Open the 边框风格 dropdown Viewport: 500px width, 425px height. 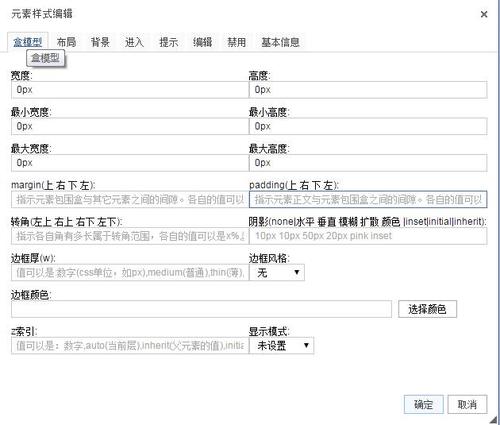[277, 273]
